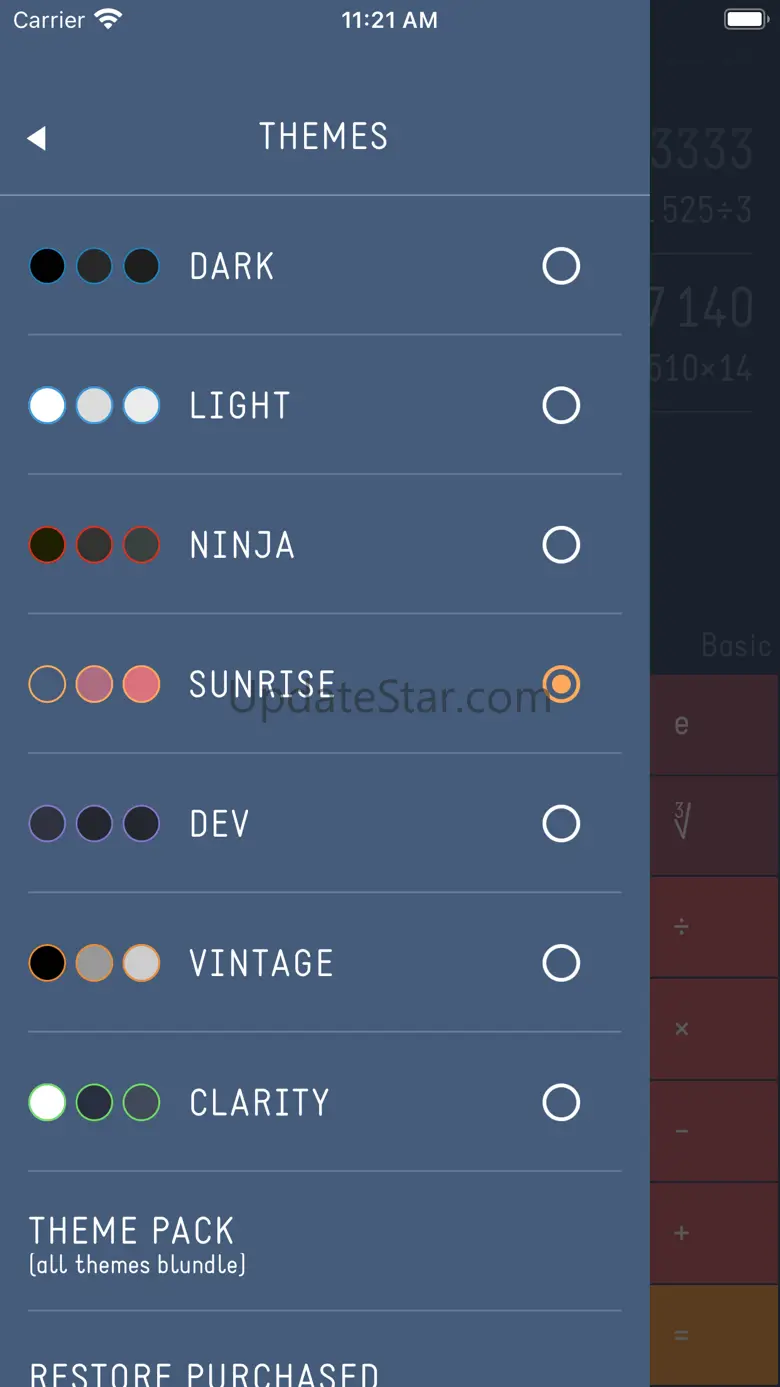Click the black swatch of VINTAGE theme
The image size is (780, 1387).
point(47,963)
